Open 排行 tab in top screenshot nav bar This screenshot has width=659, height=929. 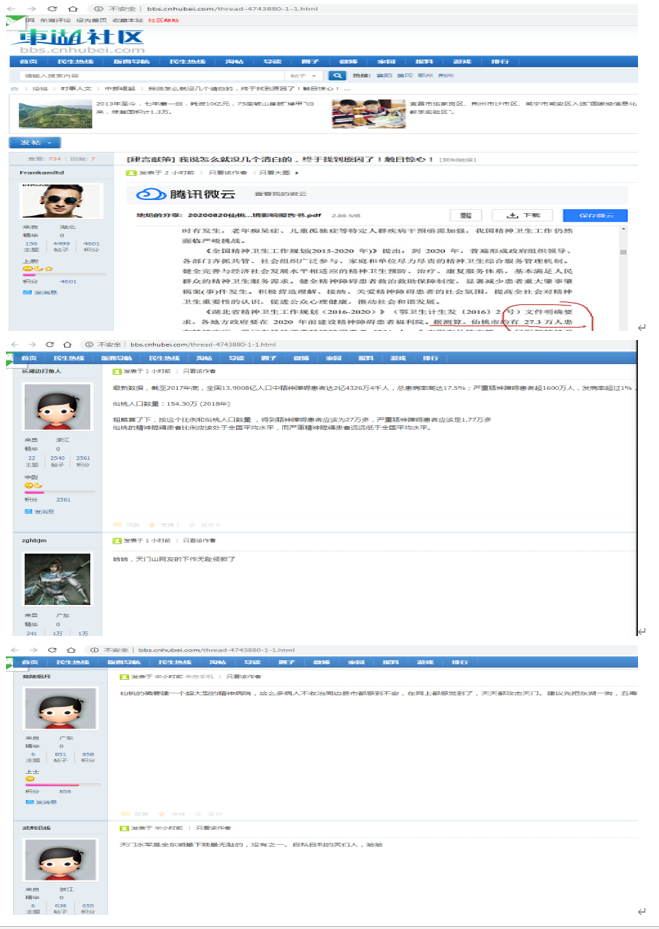coord(500,62)
